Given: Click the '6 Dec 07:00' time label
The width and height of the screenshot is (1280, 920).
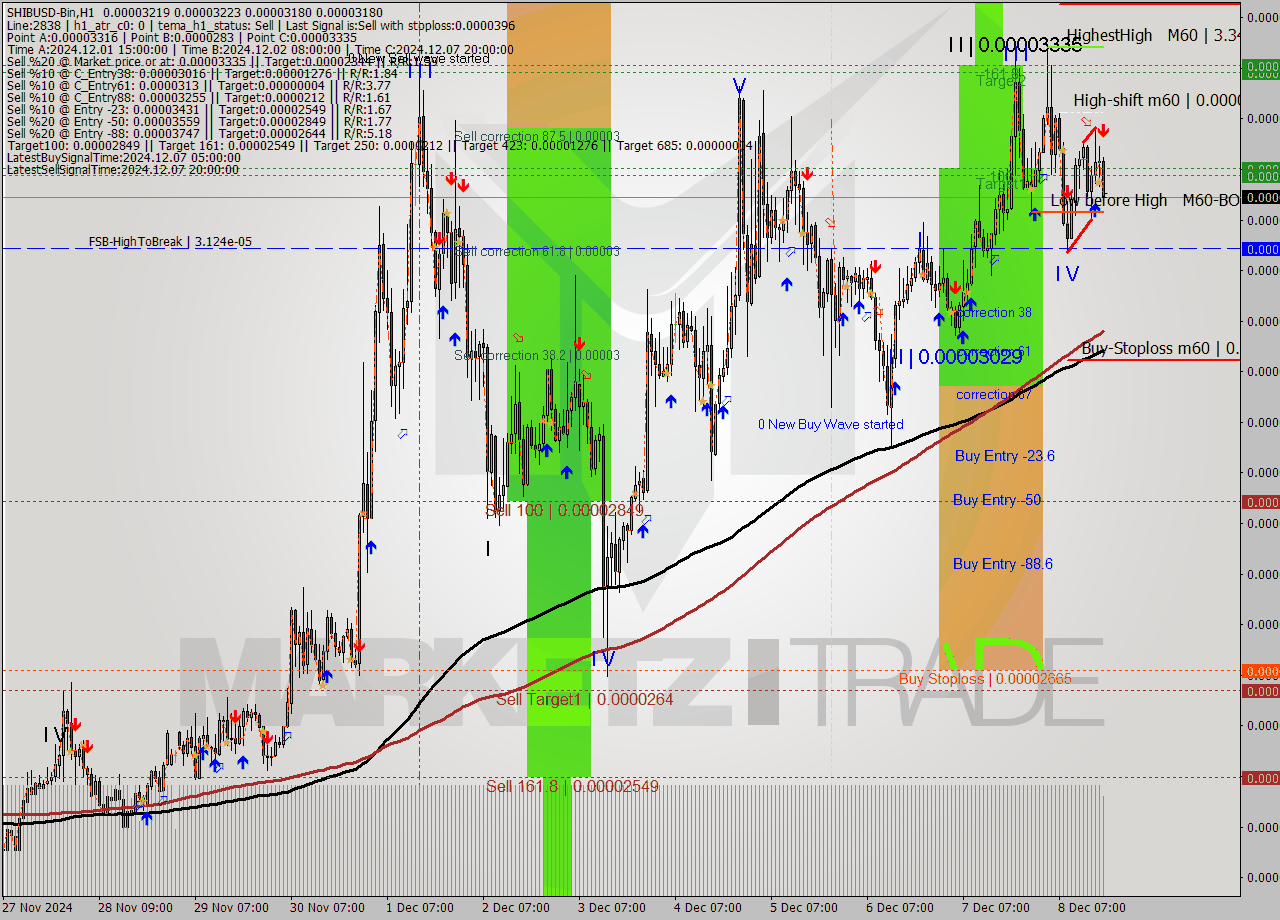Looking at the screenshot, I should (x=900, y=907).
